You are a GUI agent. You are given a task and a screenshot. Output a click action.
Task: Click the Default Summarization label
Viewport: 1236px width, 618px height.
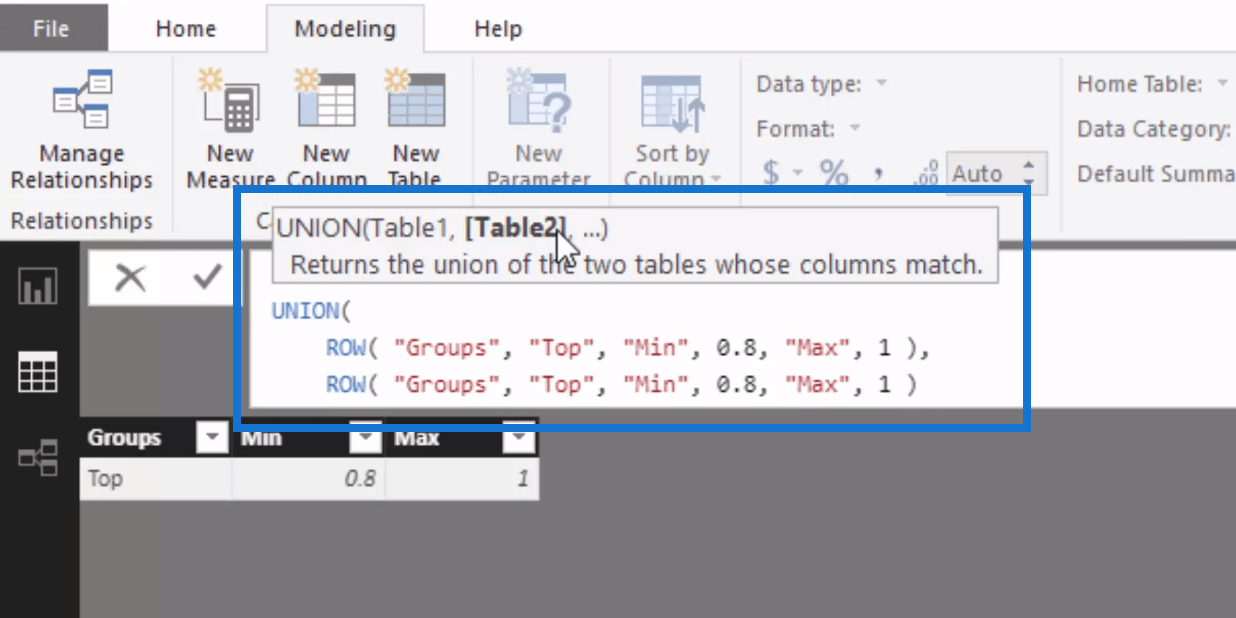coord(1155,173)
